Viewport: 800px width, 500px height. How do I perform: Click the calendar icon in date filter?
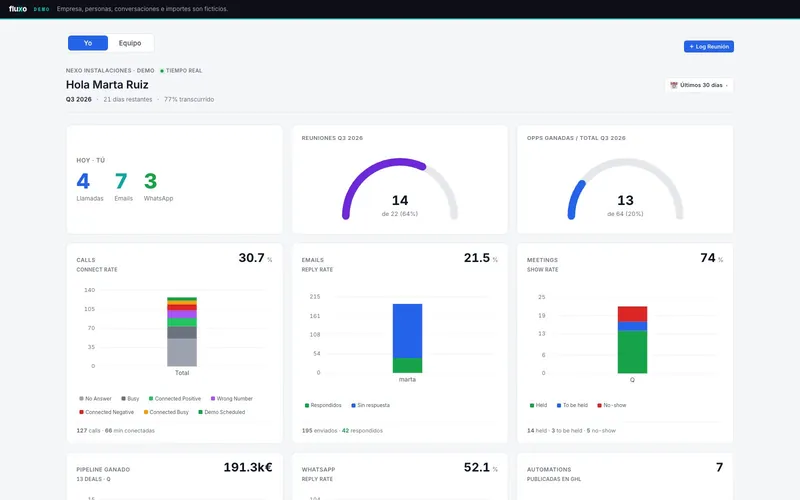click(x=673, y=85)
